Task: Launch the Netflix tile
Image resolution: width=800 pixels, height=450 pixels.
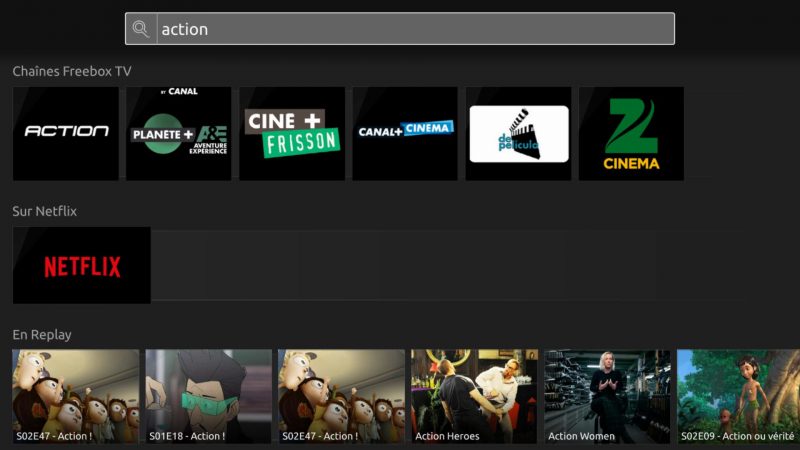Action: pos(82,265)
